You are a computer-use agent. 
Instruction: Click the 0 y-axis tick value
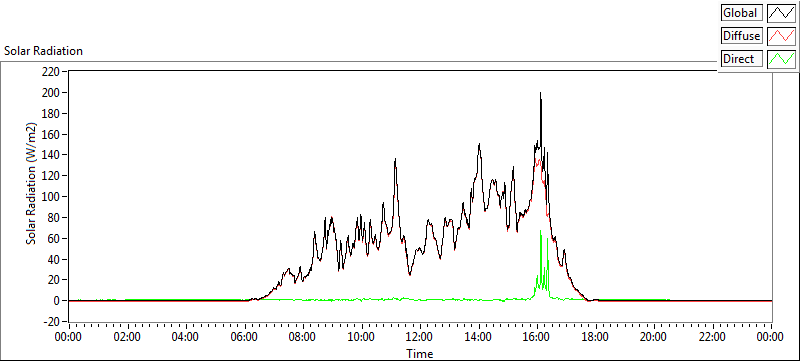[x=57, y=301]
